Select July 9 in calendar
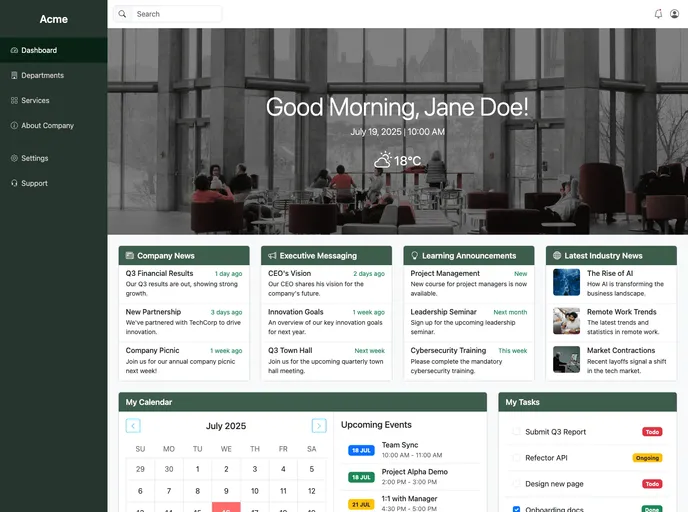The width and height of the screenshot is (688, 512). [x=226, y=491]
